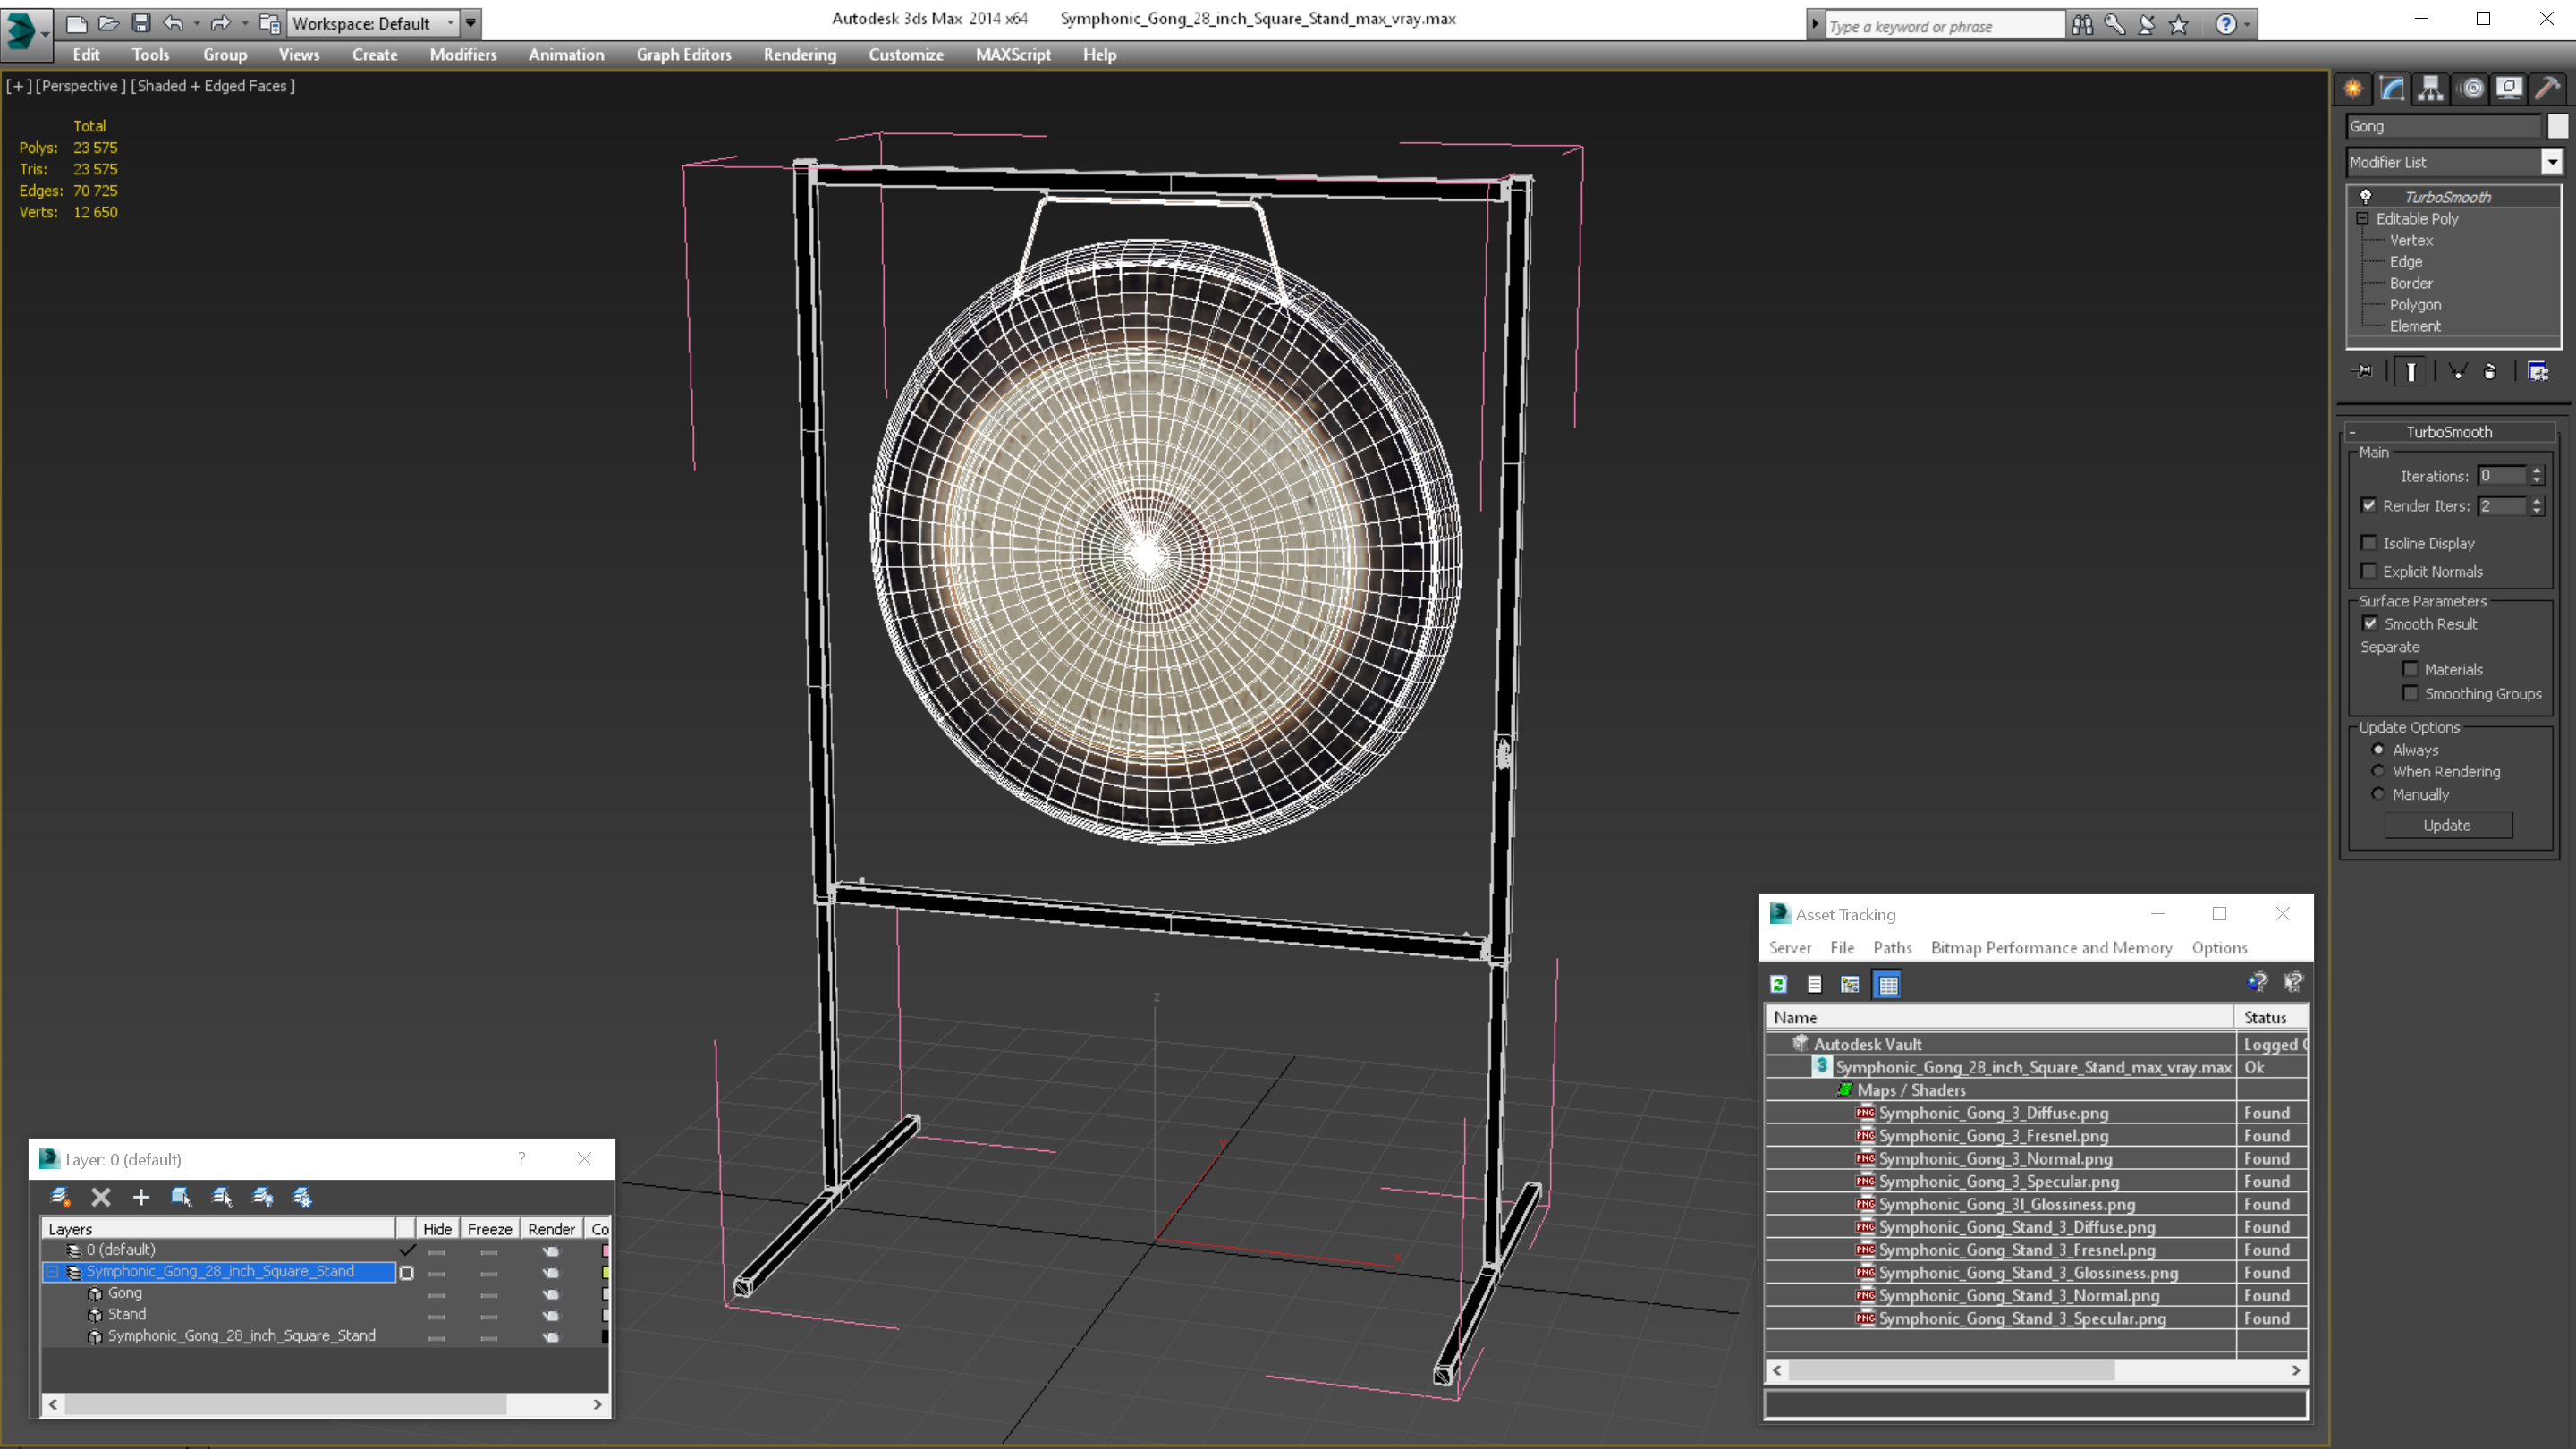
Task: Click the Save File toolbar icon
Action: [141, 23]
